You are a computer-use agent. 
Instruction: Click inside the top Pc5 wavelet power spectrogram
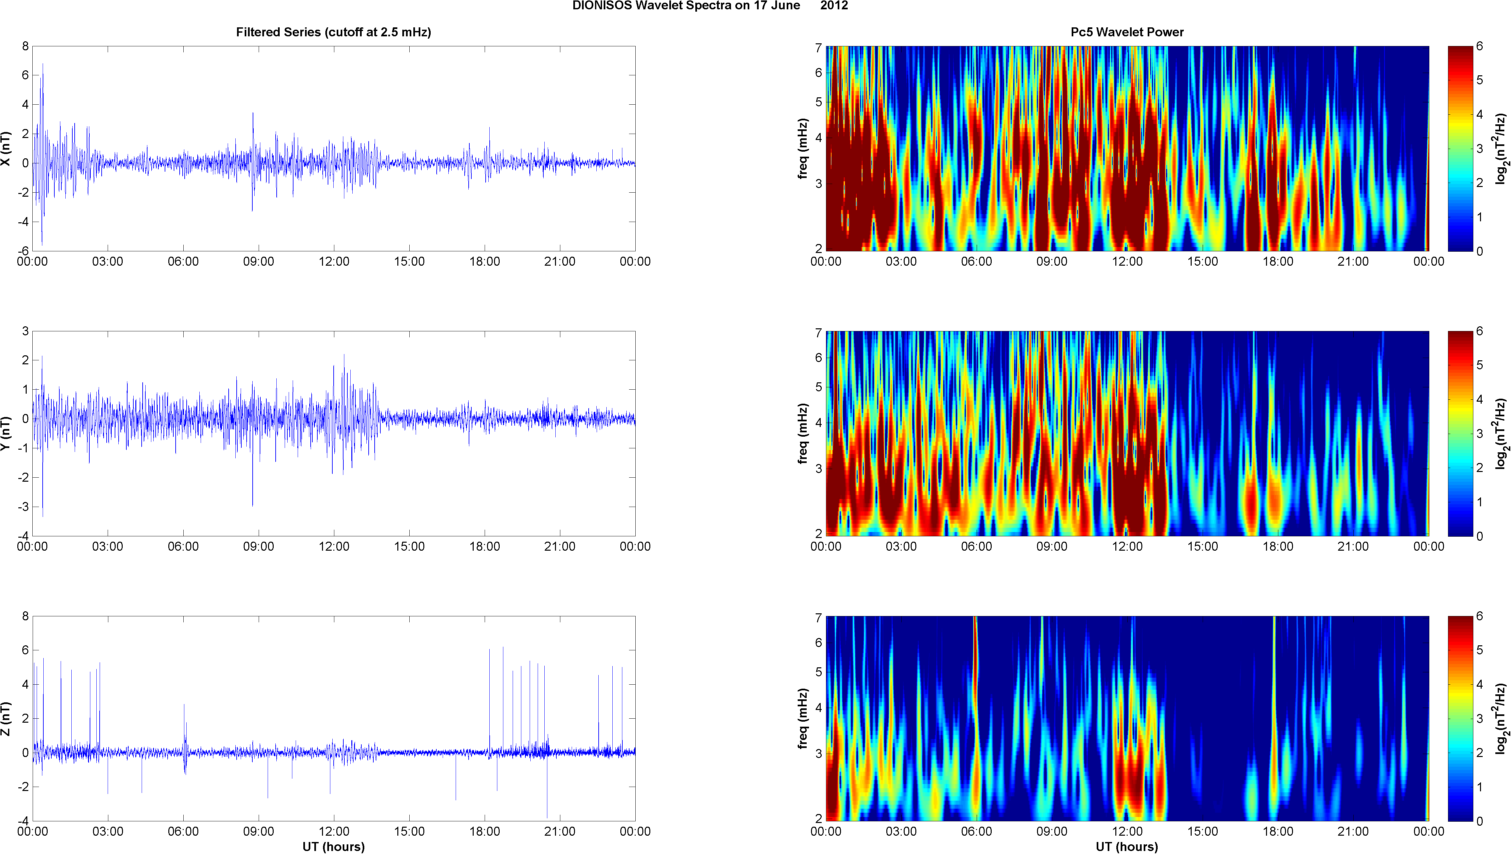pyautogui.click(x=1127, y=148)
